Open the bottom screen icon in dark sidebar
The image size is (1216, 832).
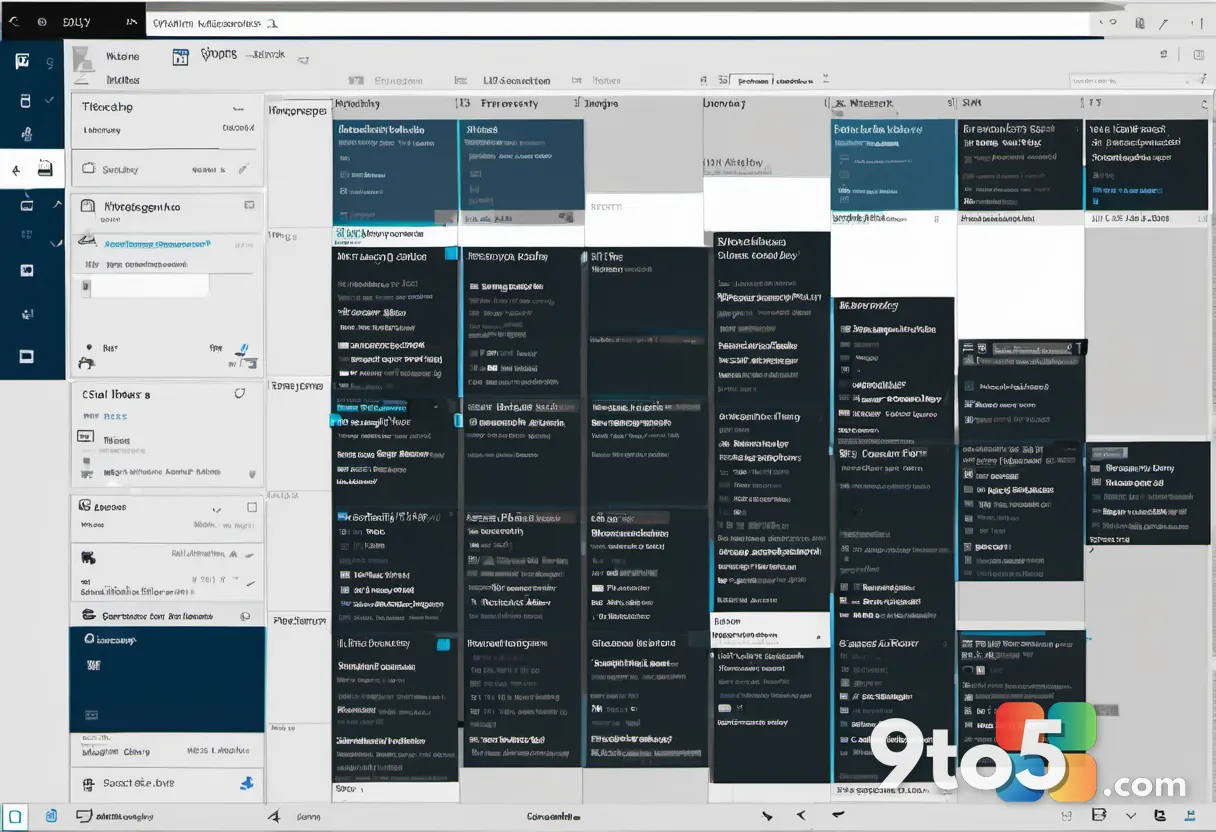[27, 356]
